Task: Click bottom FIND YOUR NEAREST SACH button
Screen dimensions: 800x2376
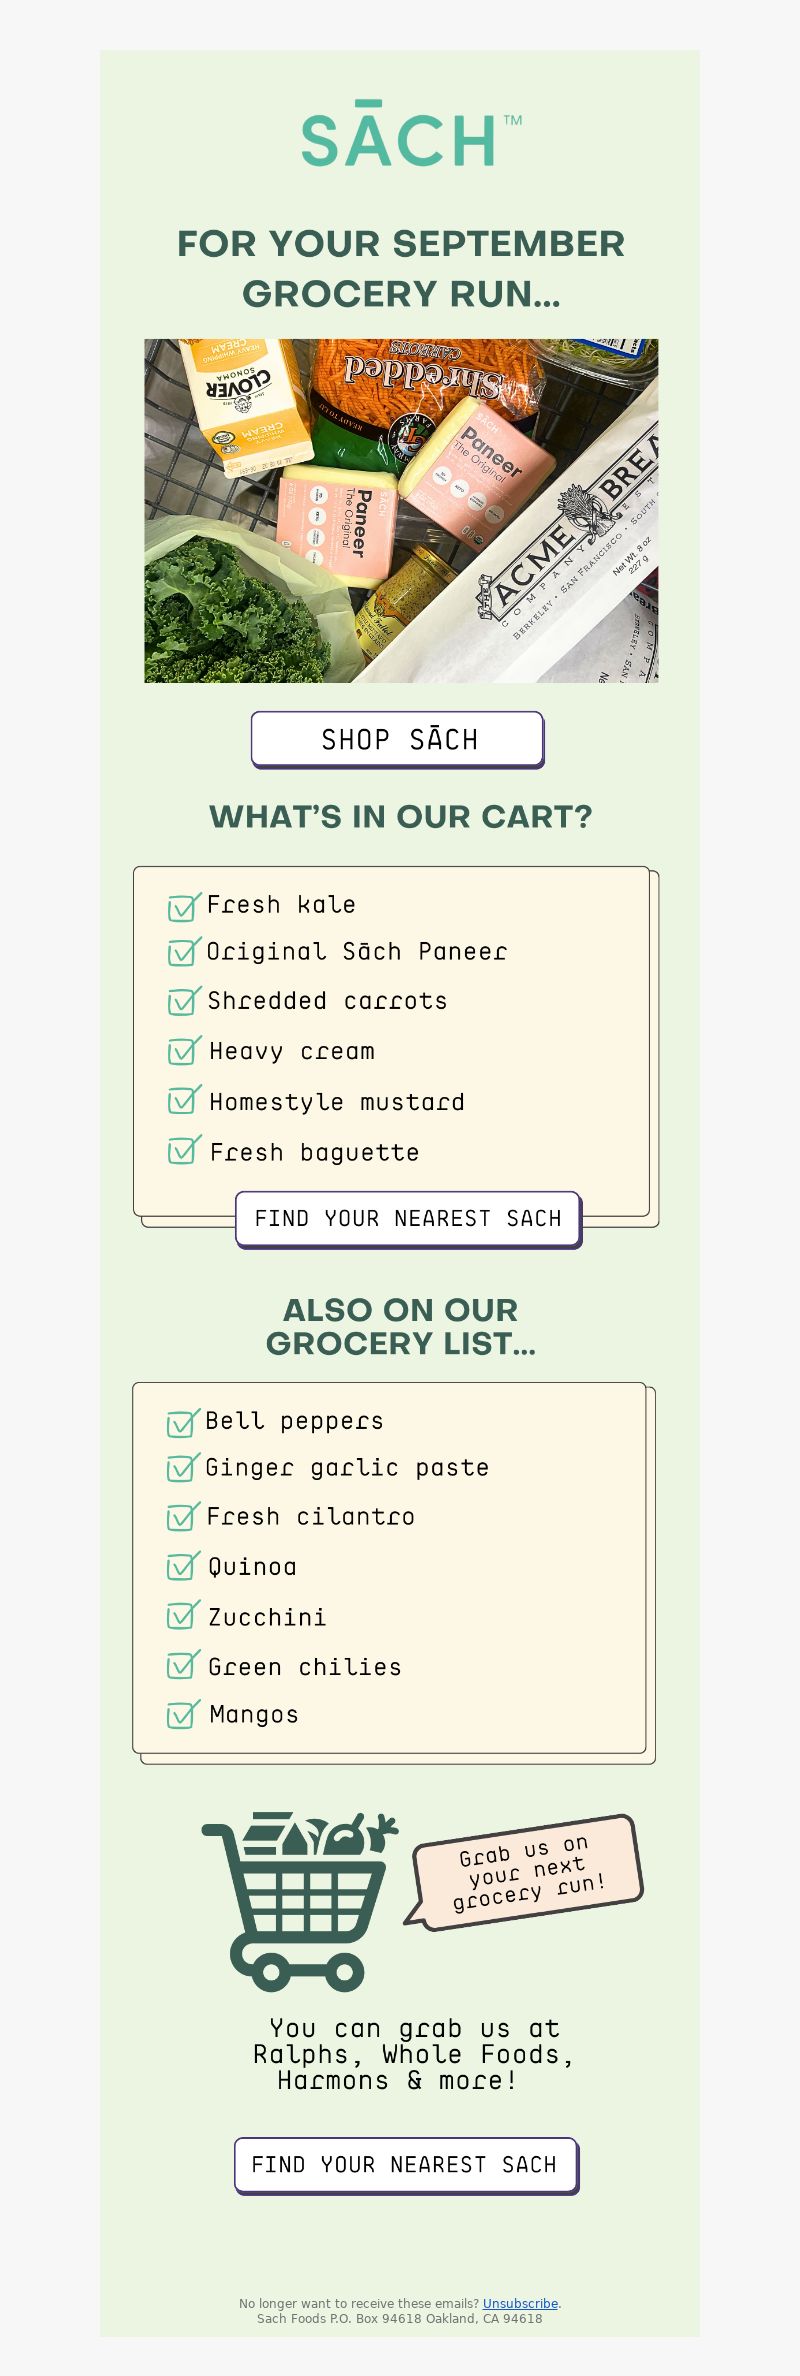Action: [x=406, y=2165]
